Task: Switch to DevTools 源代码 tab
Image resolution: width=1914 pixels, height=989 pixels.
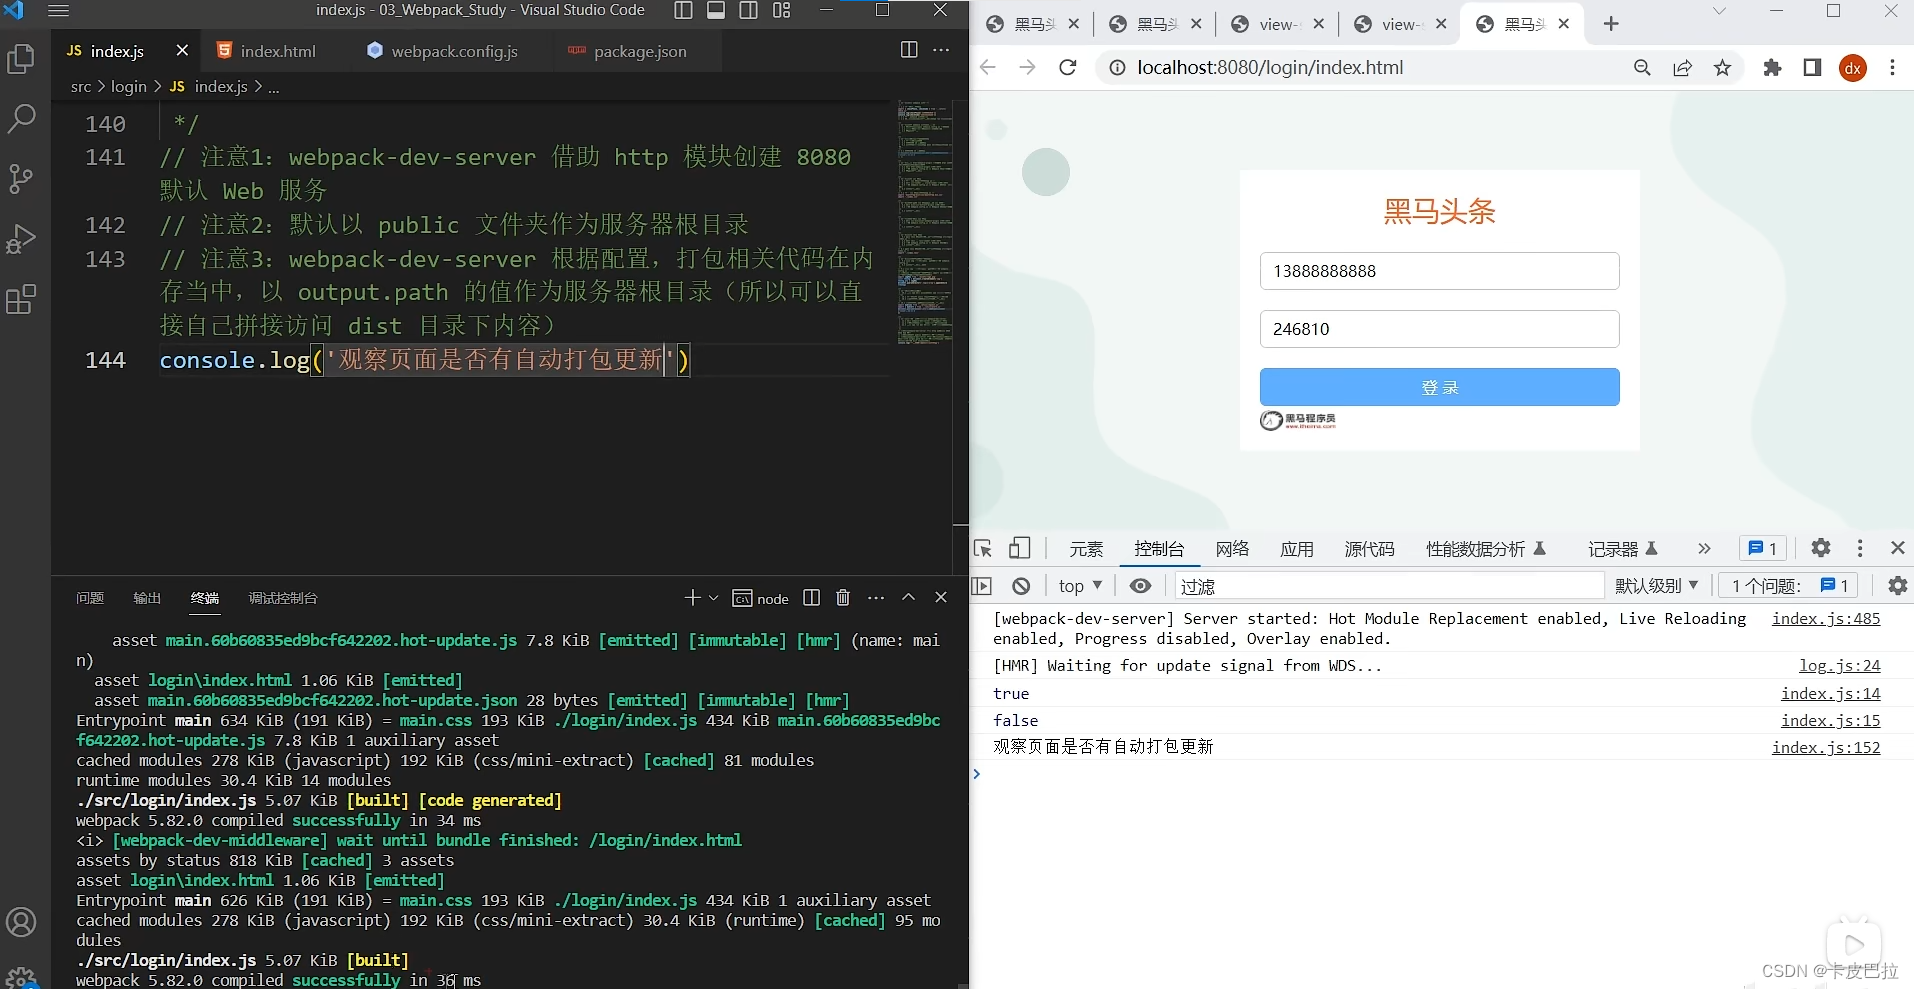Action: [x=1369, y=549]
